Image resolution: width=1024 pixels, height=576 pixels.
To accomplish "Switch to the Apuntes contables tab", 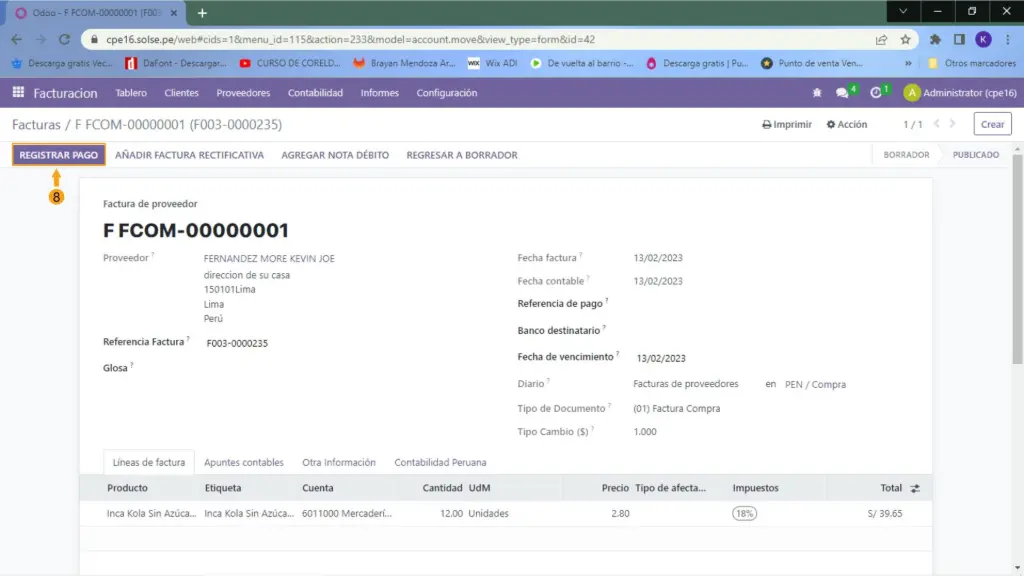I will 244,463.
